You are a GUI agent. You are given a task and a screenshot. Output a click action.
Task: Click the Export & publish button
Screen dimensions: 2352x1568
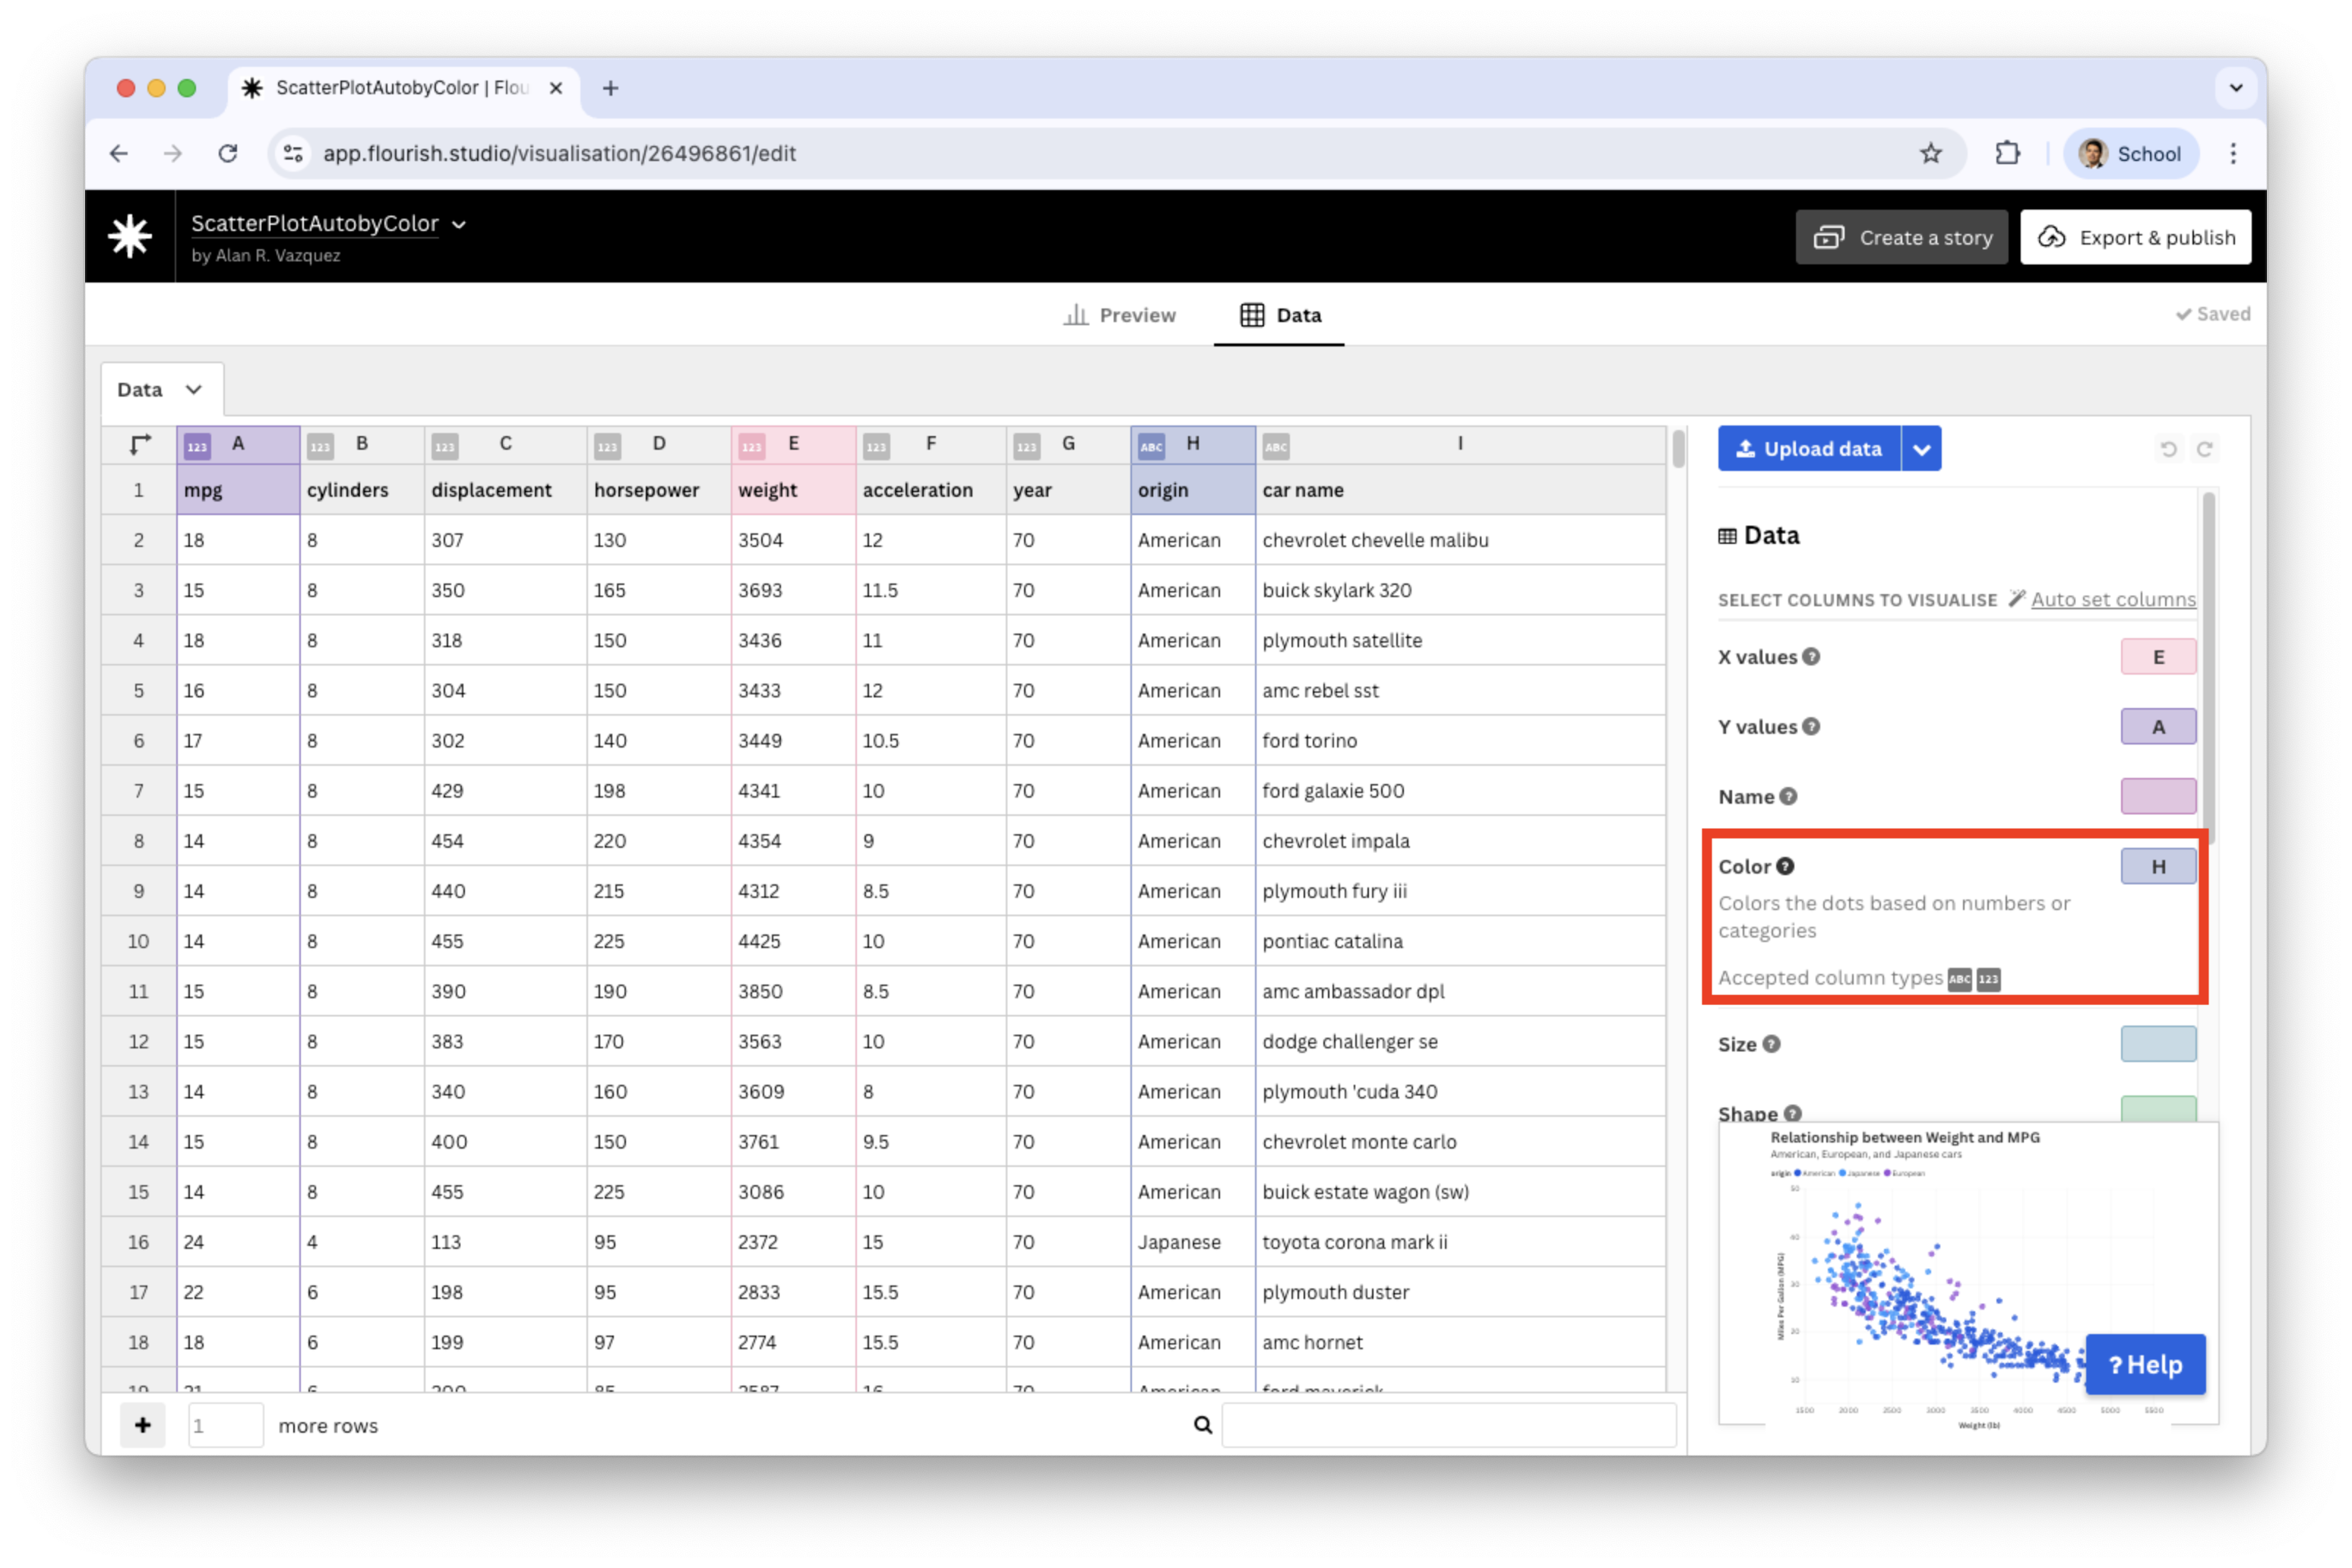[x=2135, y=237]
